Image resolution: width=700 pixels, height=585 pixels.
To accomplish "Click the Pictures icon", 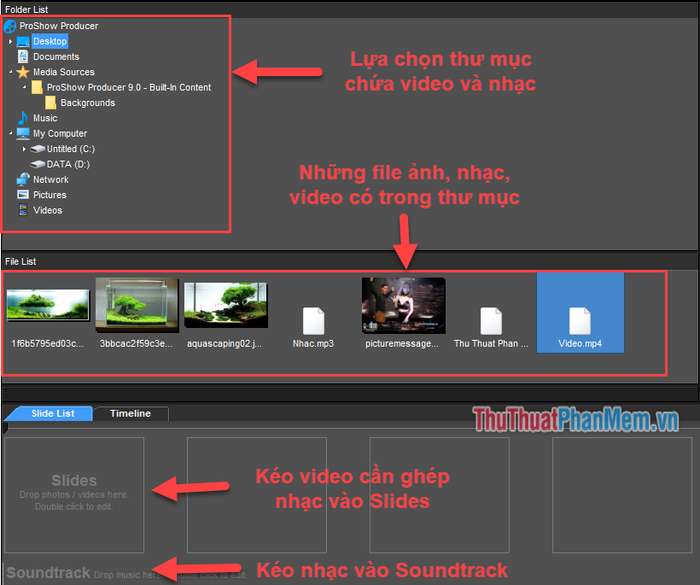I will 23,195.
